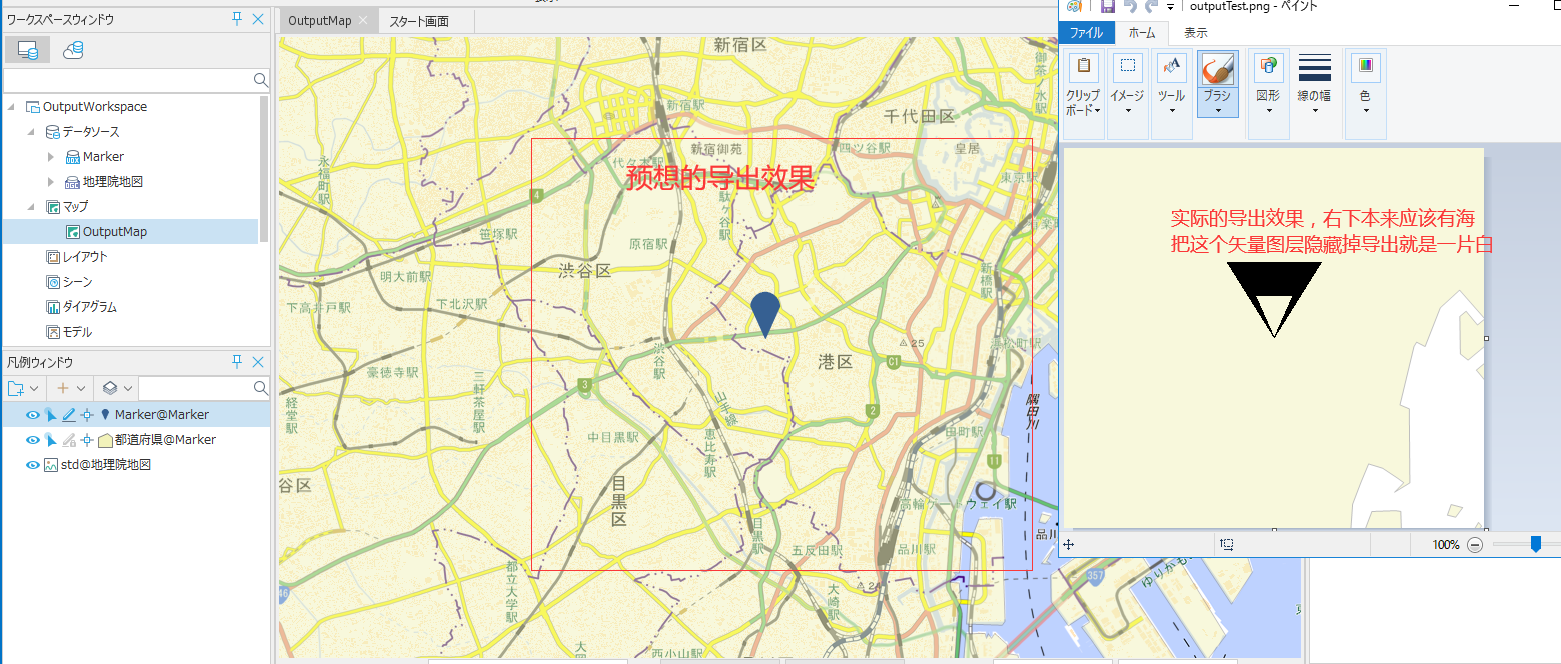Click Paint's redo icon in quick access toolbar
The width and height of the screenshot is (1561, 664).
coord(1152,6)
